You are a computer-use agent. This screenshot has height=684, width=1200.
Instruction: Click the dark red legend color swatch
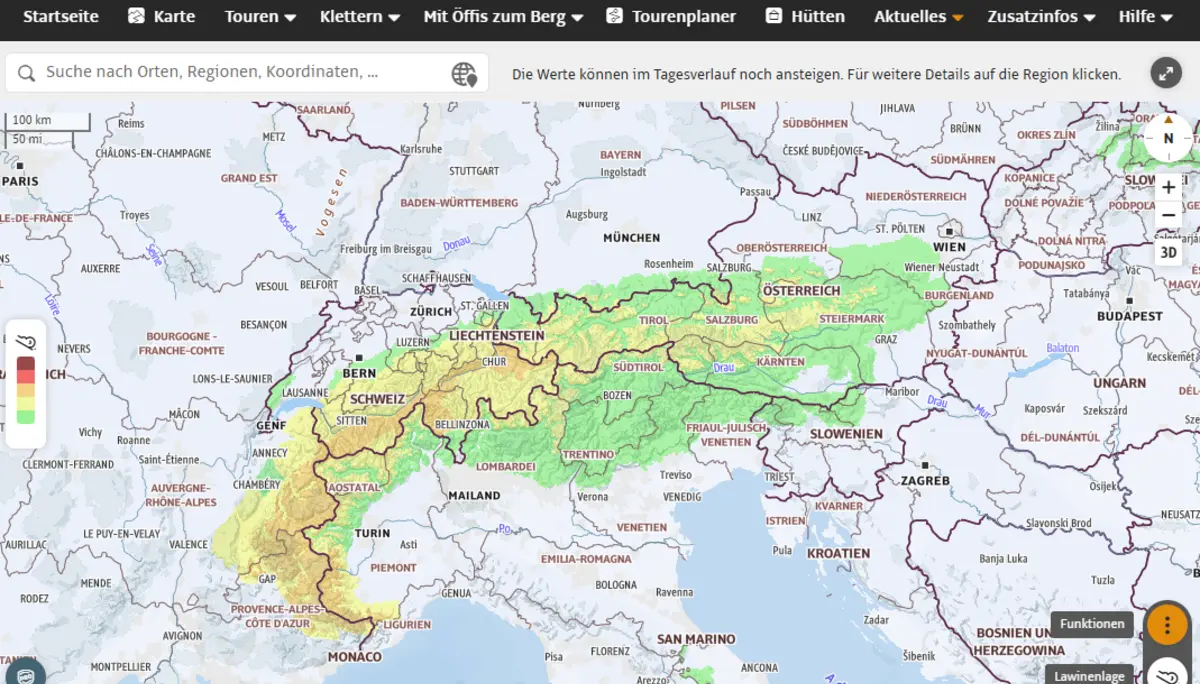point(26,364)
